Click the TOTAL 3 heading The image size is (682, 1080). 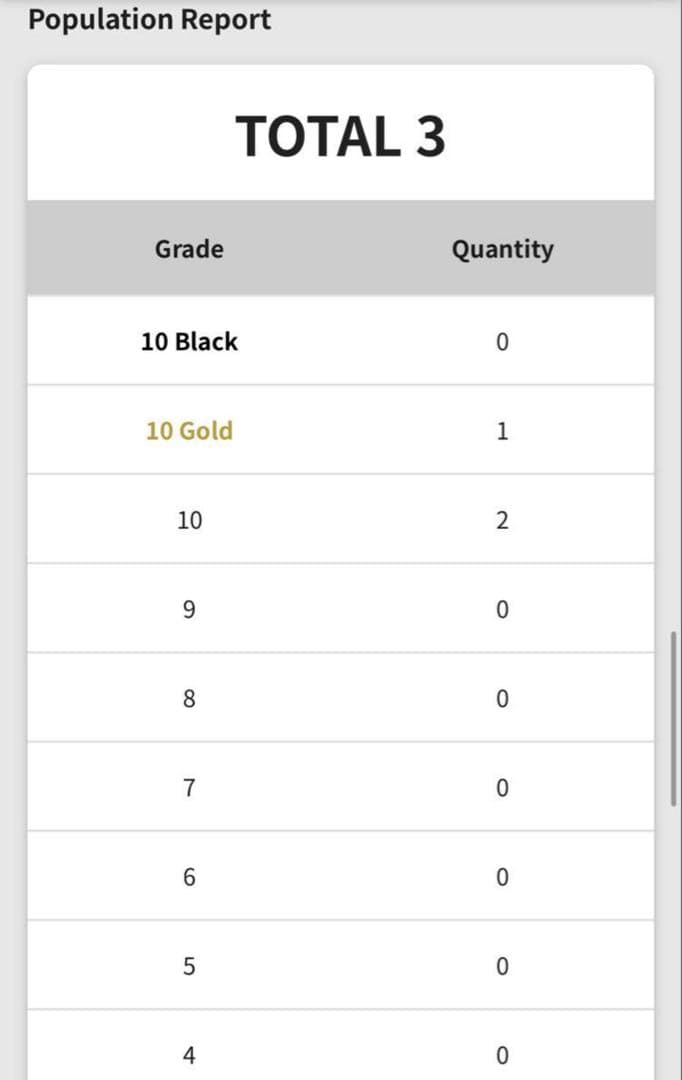point(341,136)
